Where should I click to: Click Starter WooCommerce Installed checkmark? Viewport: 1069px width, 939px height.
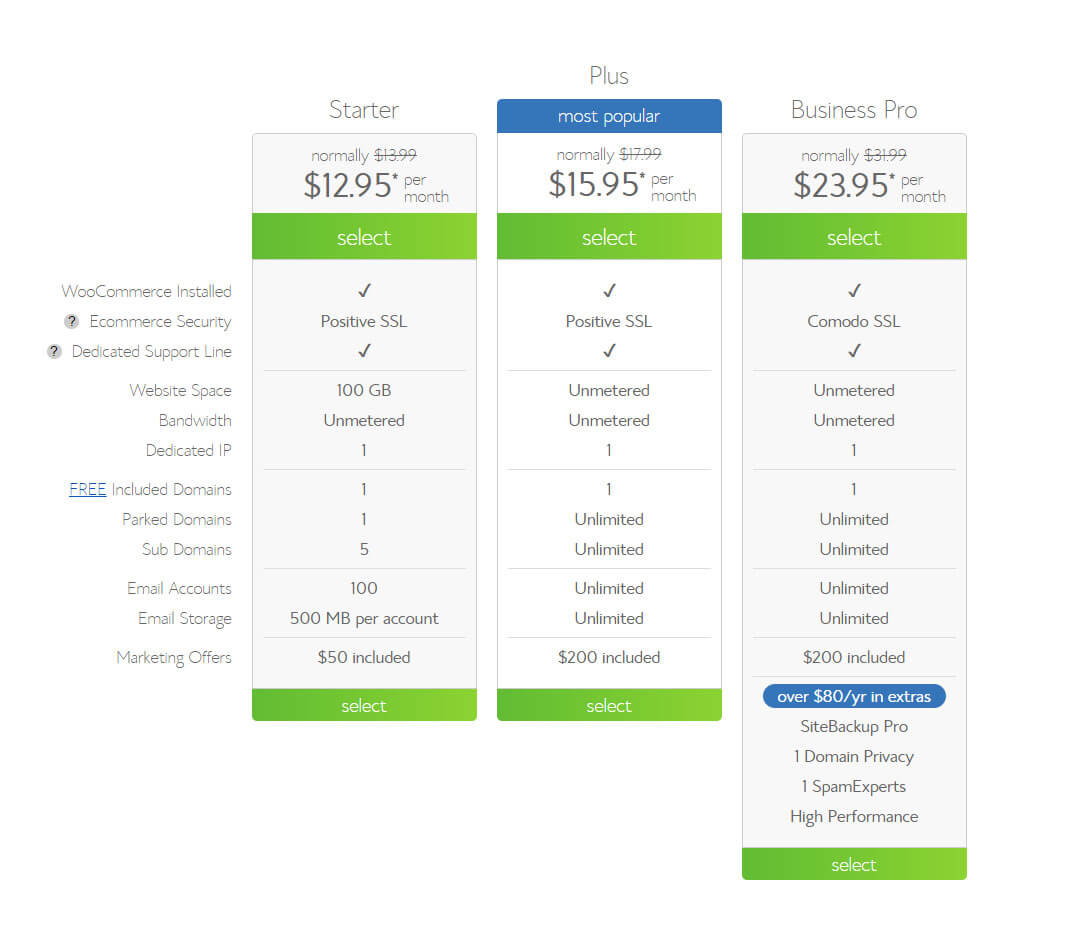364,290
